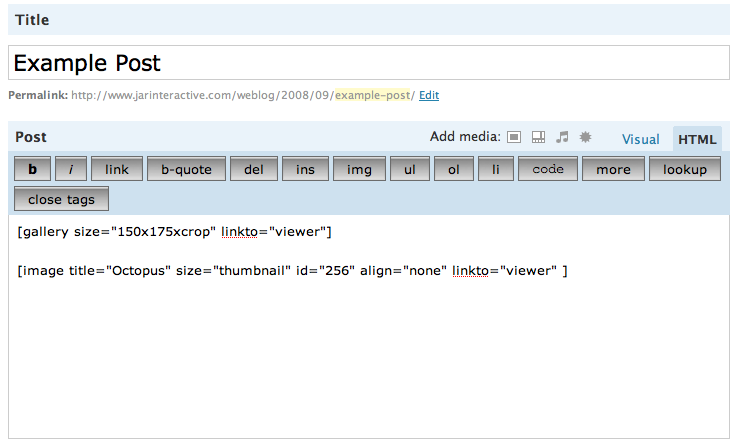Click the Add Audio music note icon
This screenshot has width=738, height=448.
tap(562, 137)
